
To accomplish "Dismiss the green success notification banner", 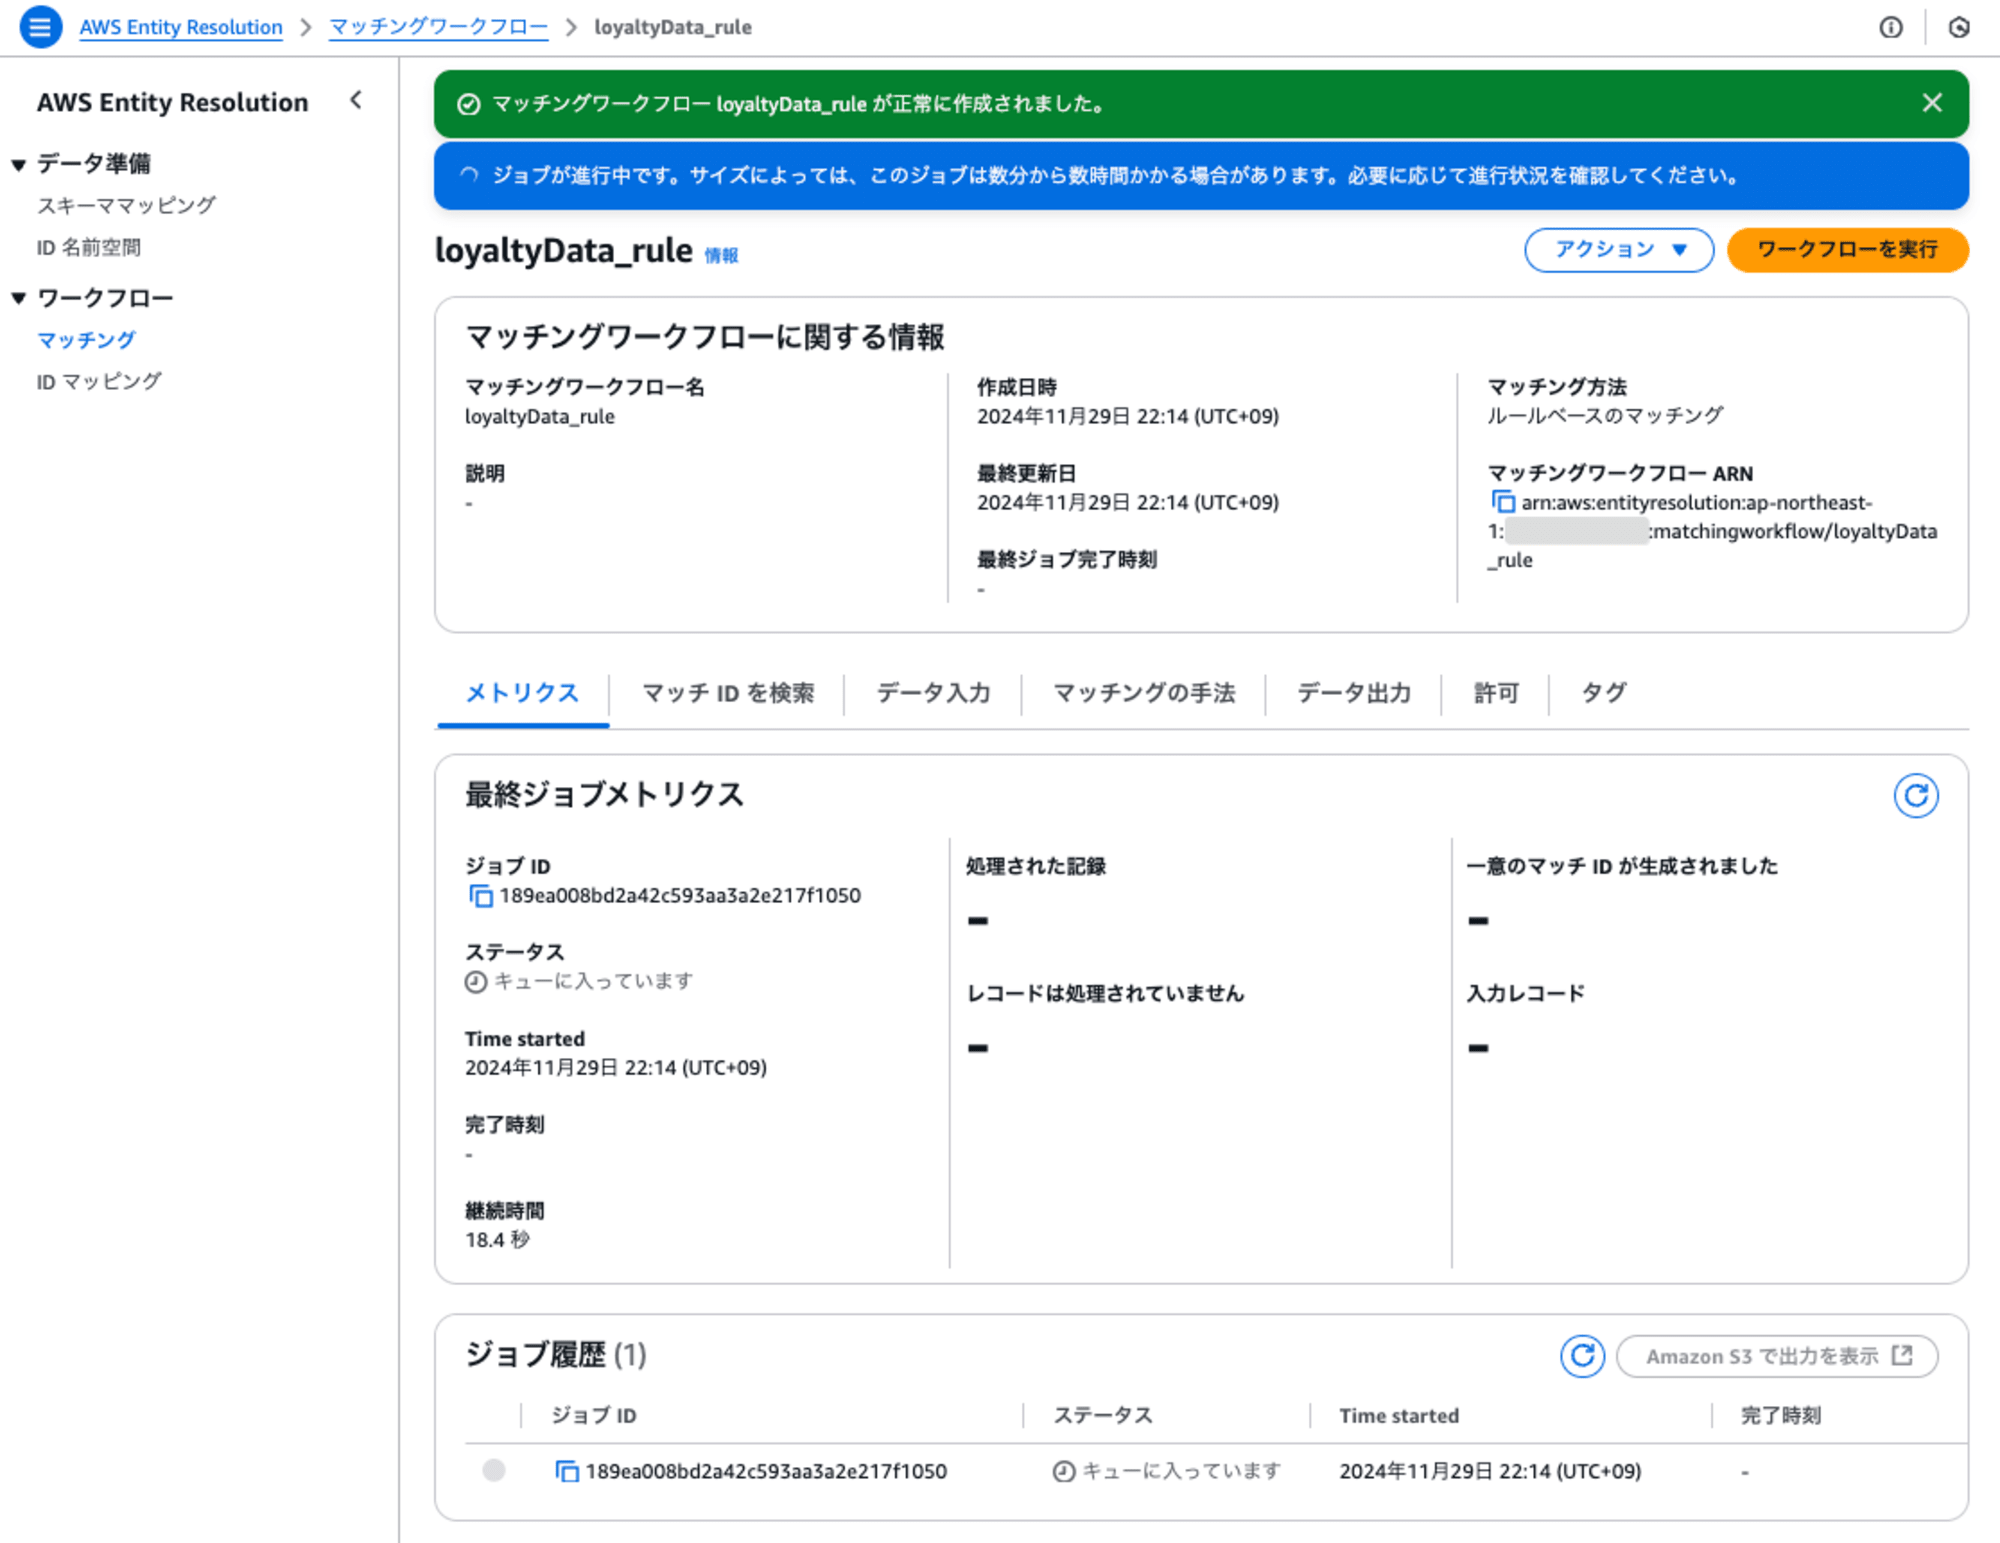I will click(1932, 103).
